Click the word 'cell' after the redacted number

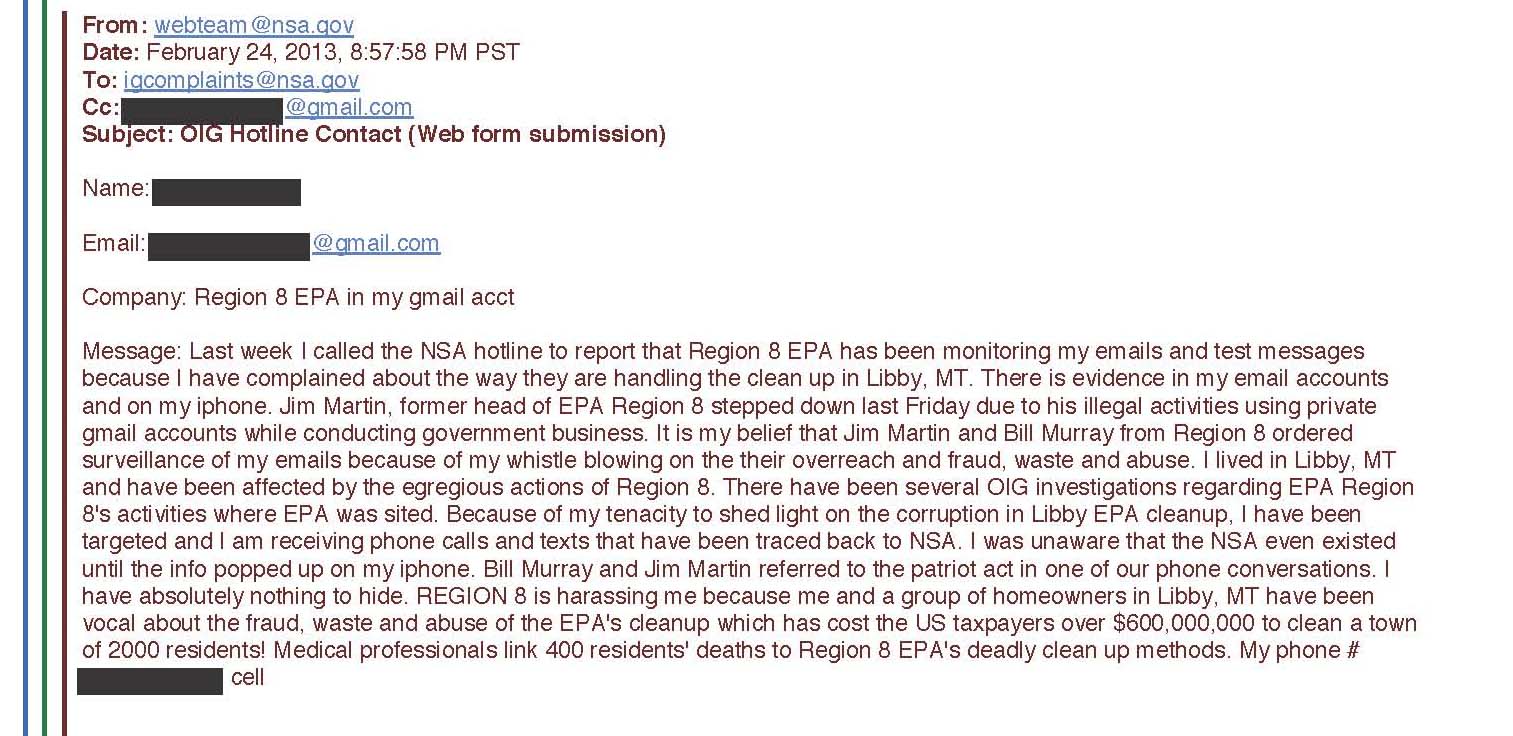coord(248,678)
